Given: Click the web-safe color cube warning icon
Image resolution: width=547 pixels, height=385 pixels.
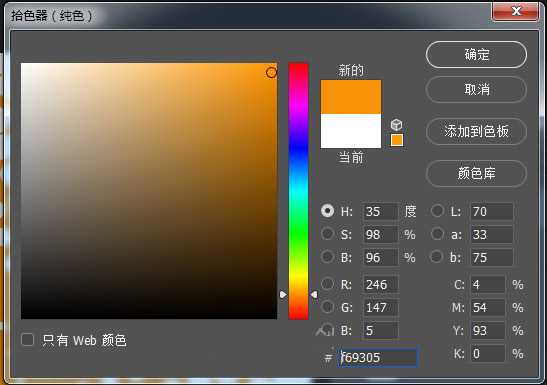Looking at the screenshot, I should [x=396, y=124].
